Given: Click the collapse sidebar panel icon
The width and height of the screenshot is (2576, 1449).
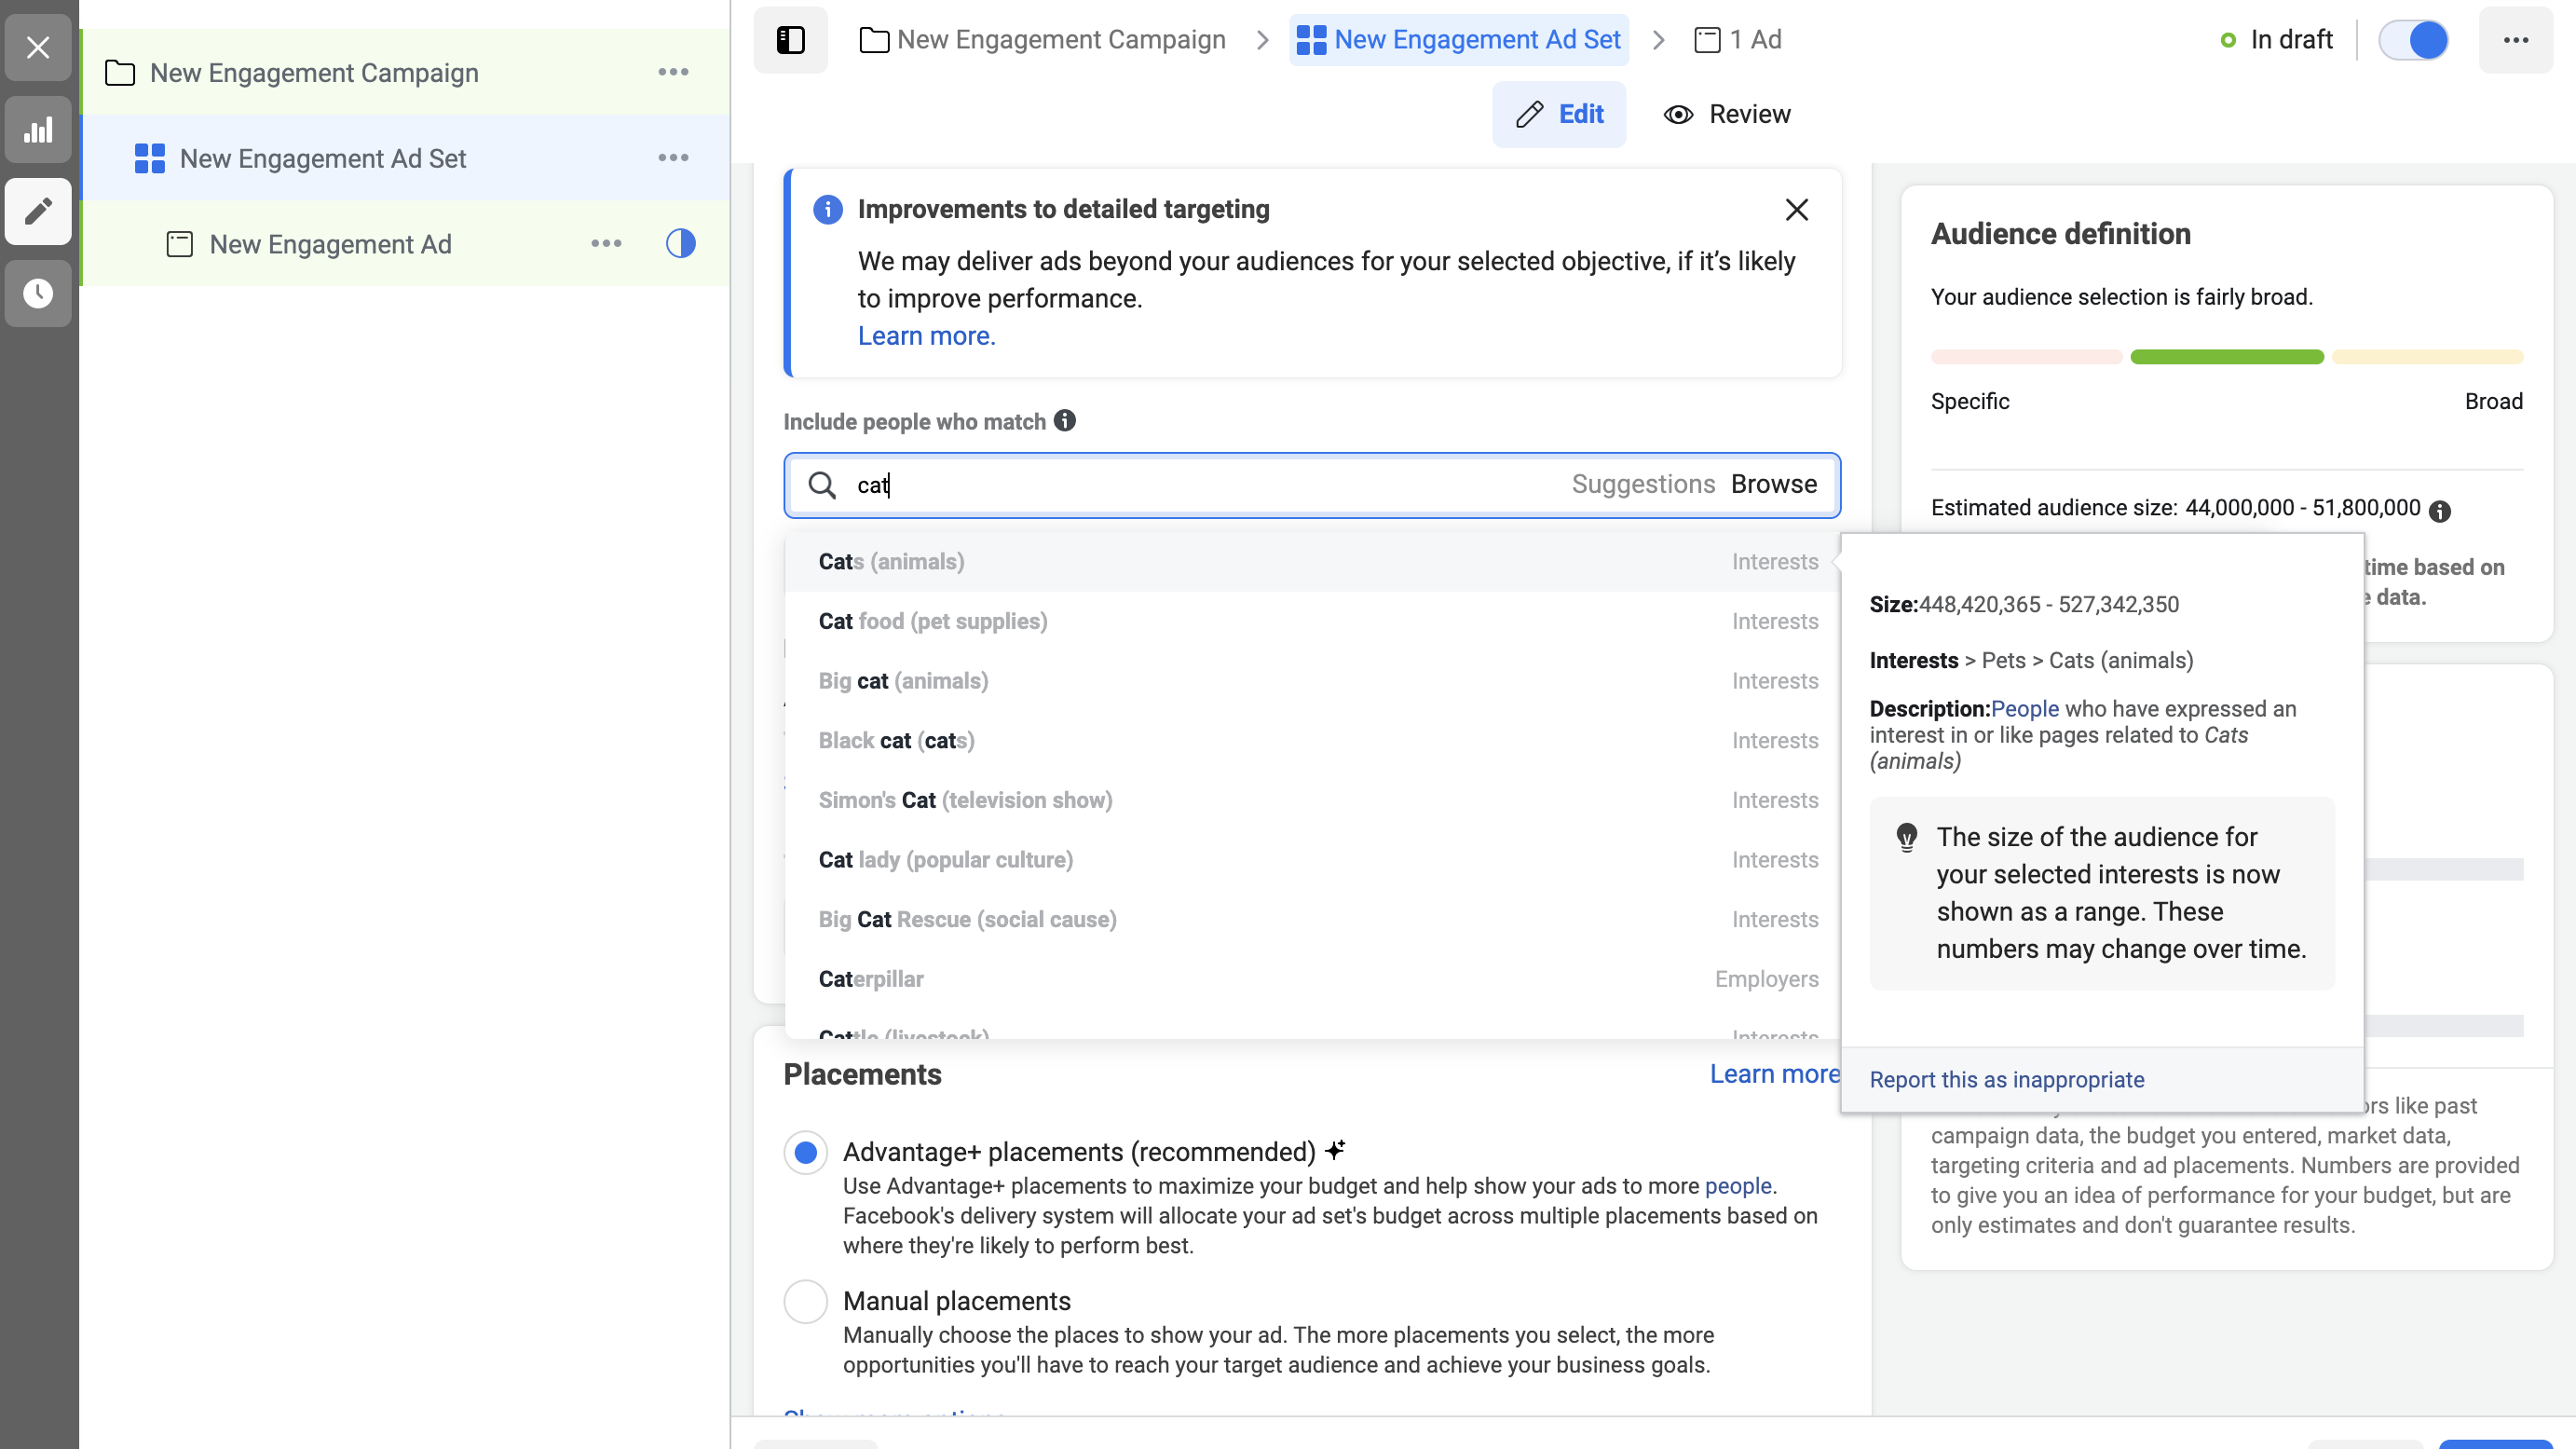Looking at the screenshot, I should (x=791, y=39).
